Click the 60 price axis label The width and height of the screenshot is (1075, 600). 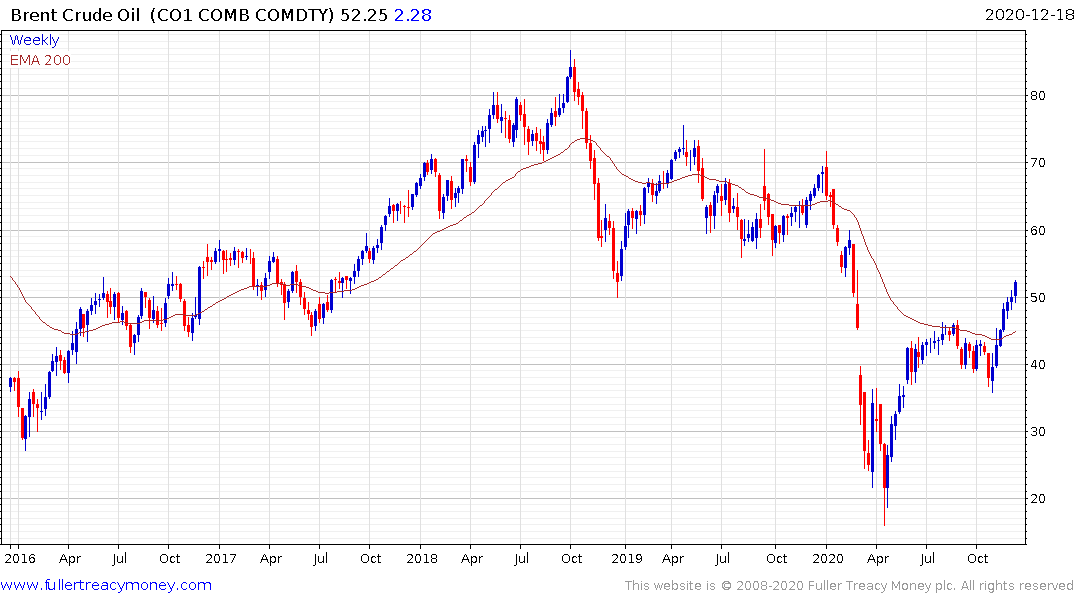point(1037,230)
